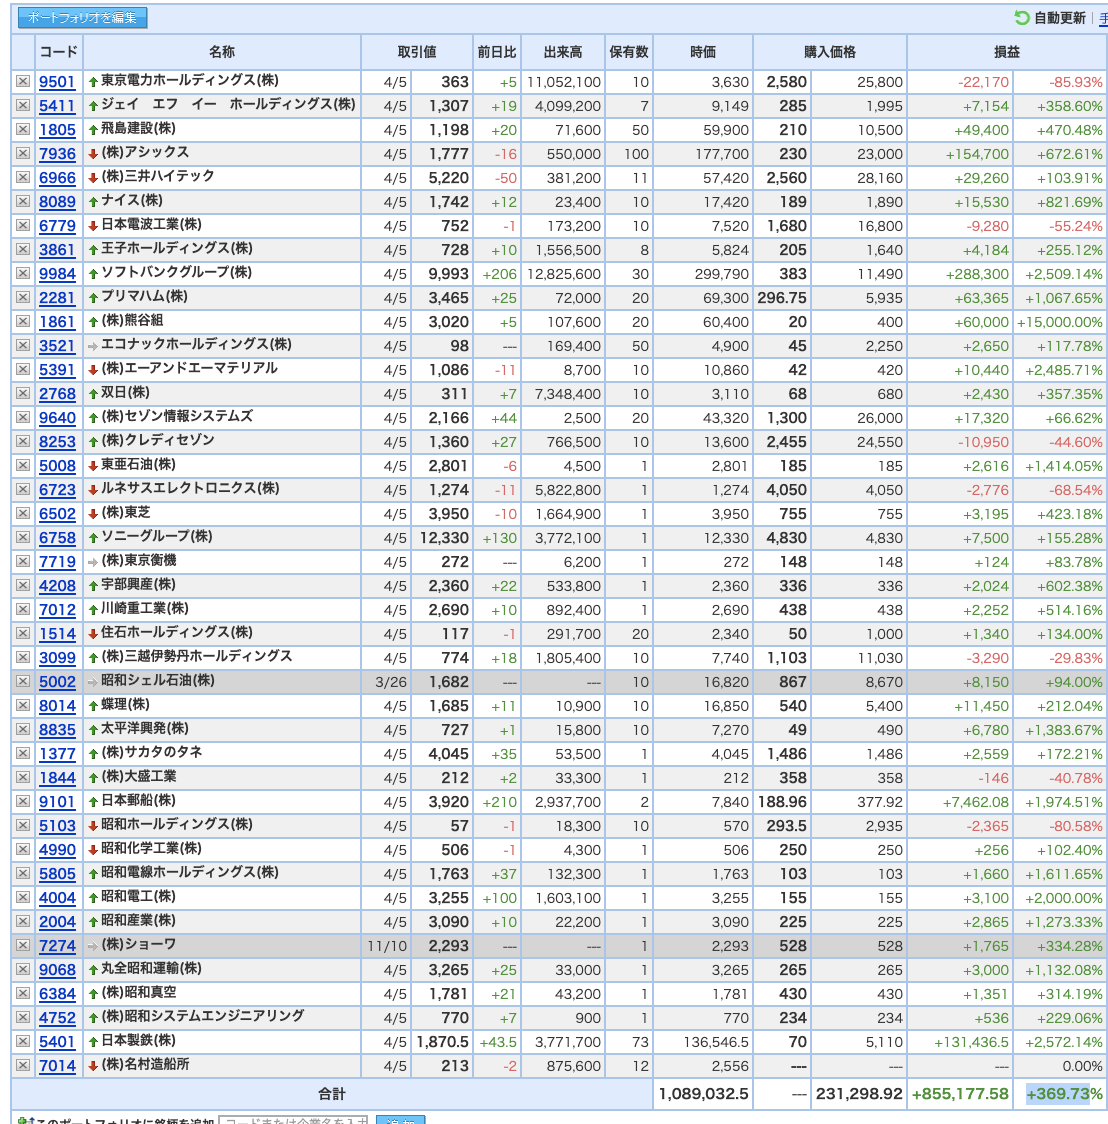The width and height of the screenshot is (1108, 1124).
Task: Select the name ルネサスエレクトロニクス(株)
Action: click(190, 488)
